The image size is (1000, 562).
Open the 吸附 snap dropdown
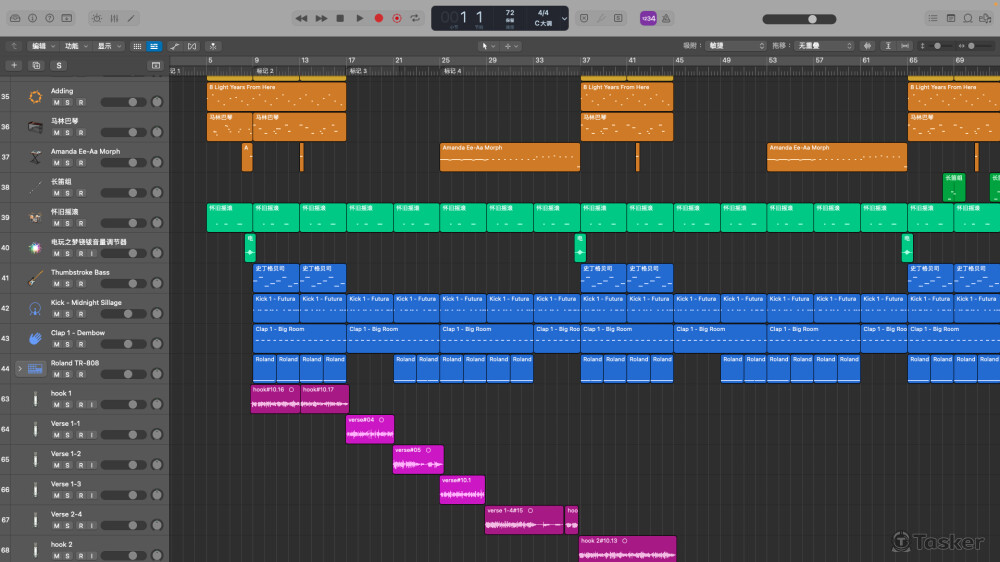coord(735,46)
